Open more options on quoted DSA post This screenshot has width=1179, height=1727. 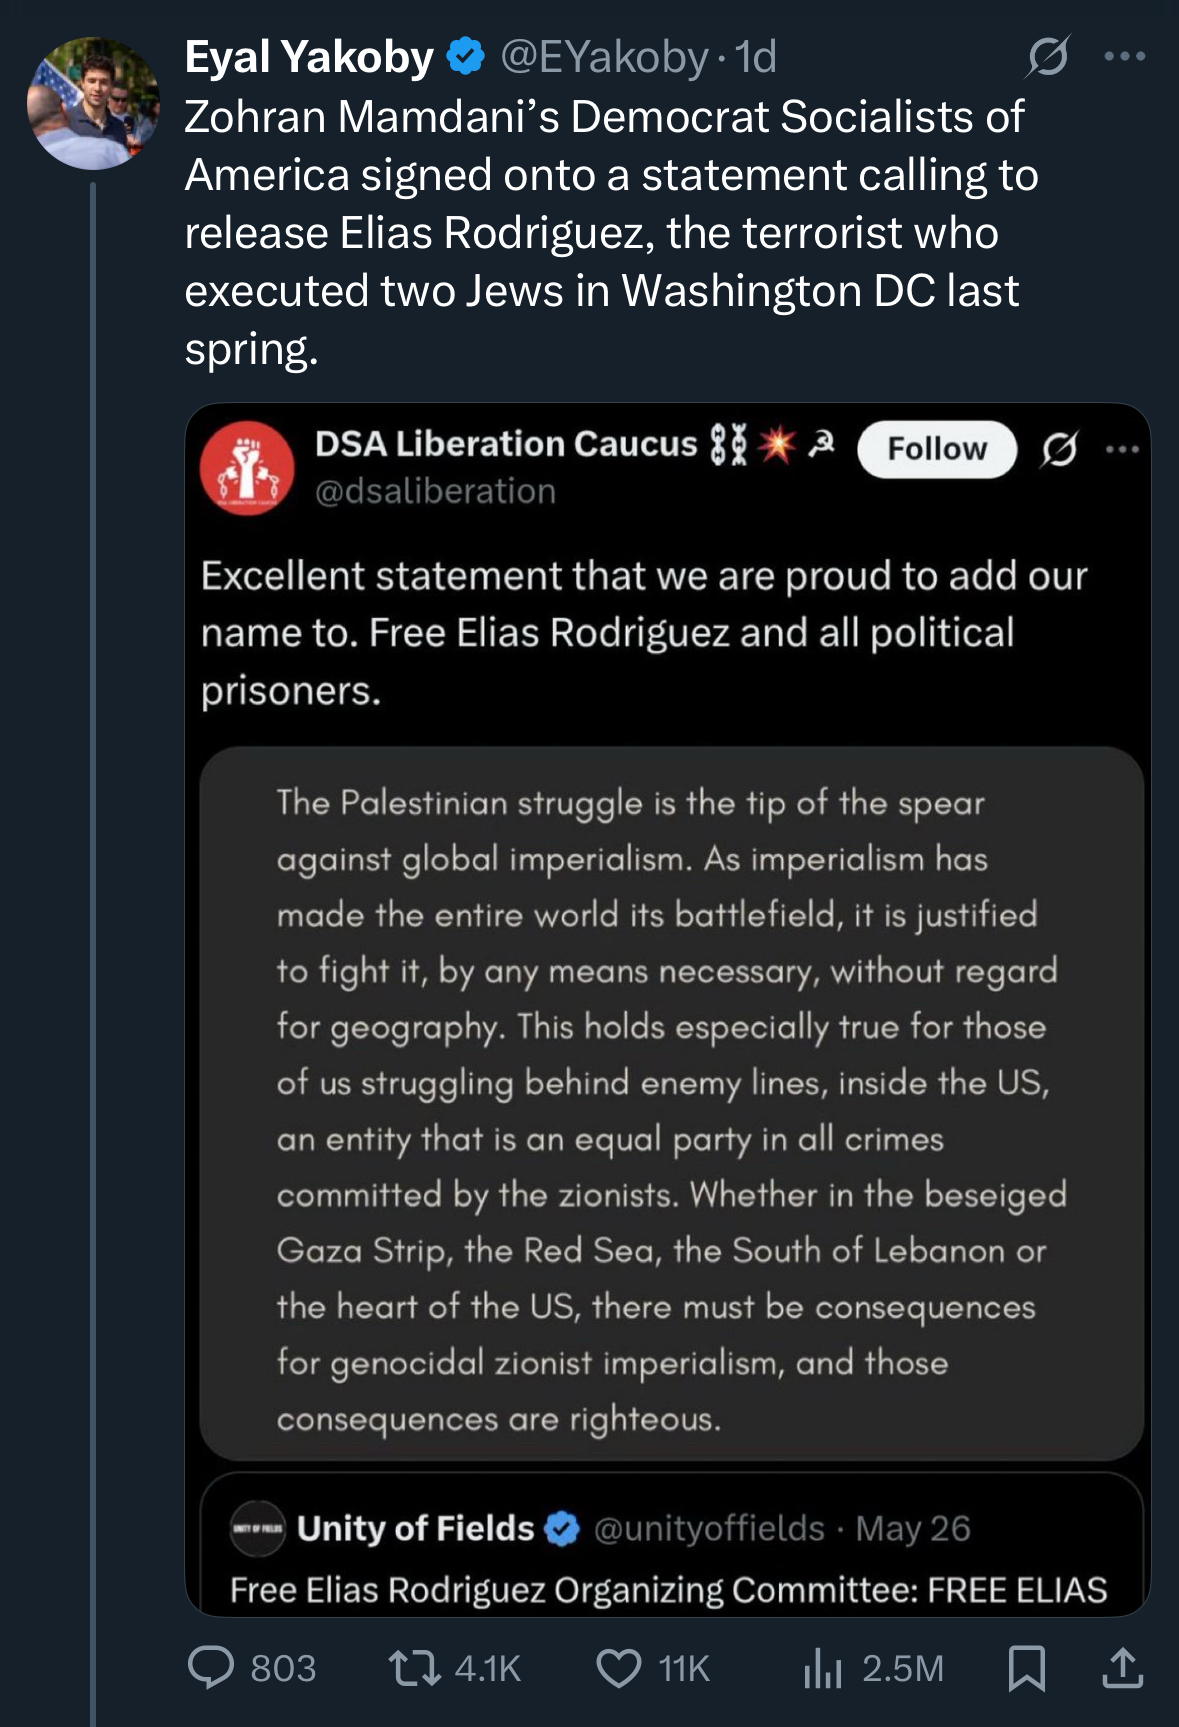(x=1122, y=450)
